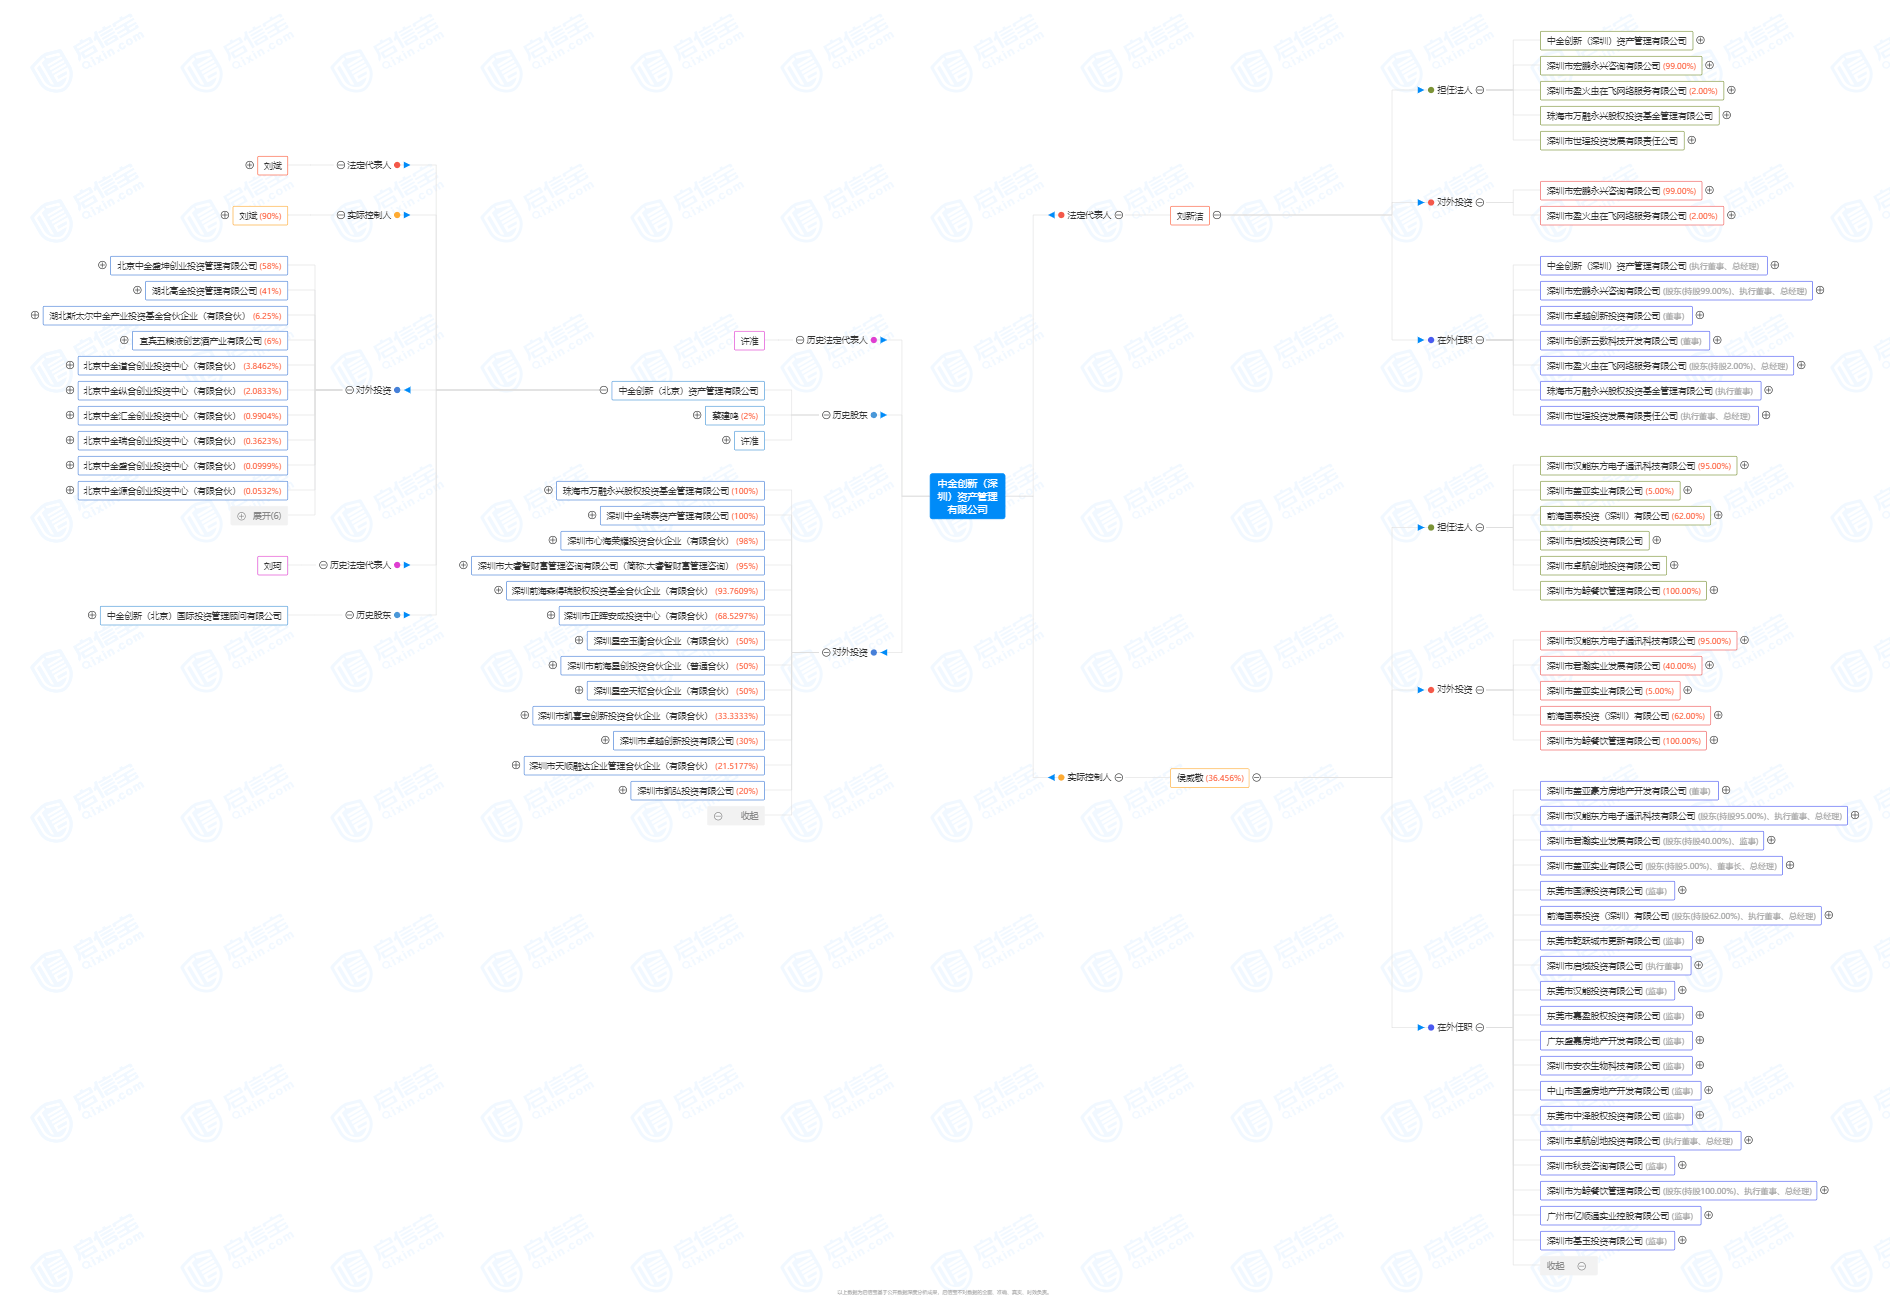The width and height of the screenshot is (1890, 1306).
Task: Collapse 历史法定代表人 branch showing pink 许准
Action: pyautogui.click(x=799, y=340)
